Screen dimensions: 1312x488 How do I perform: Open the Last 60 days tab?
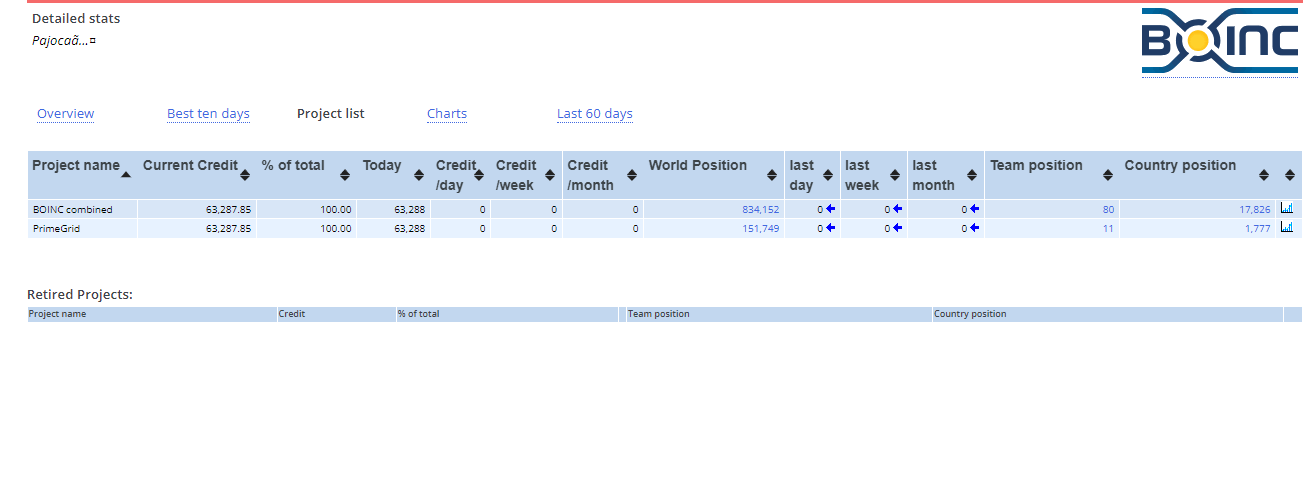point(594,114)
